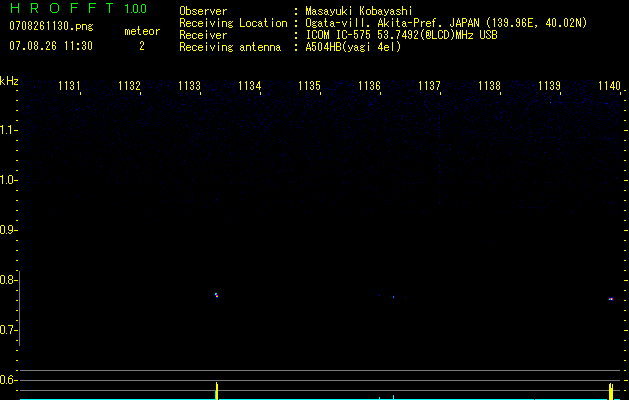Click the 1132 time axis label
Image resolution: width=629 pixels, height=400 pixels.
pos(129,86)
